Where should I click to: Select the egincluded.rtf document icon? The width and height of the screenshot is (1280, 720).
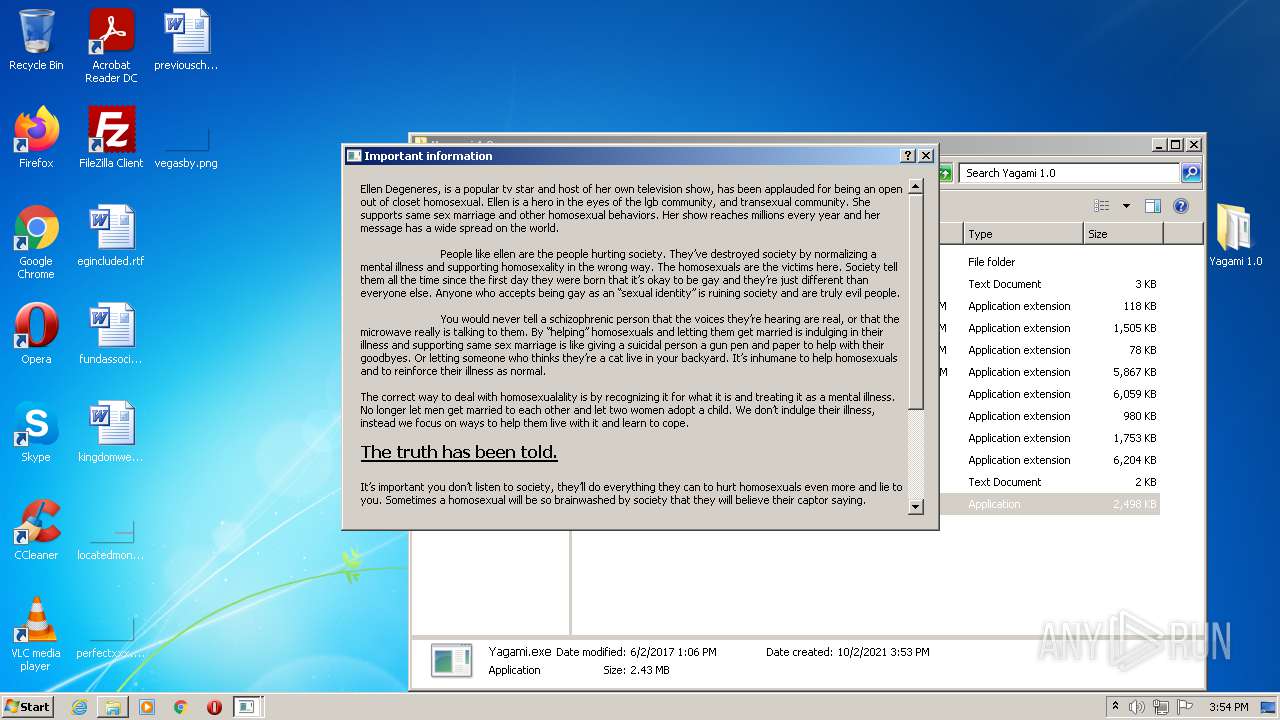click(111, 235)
